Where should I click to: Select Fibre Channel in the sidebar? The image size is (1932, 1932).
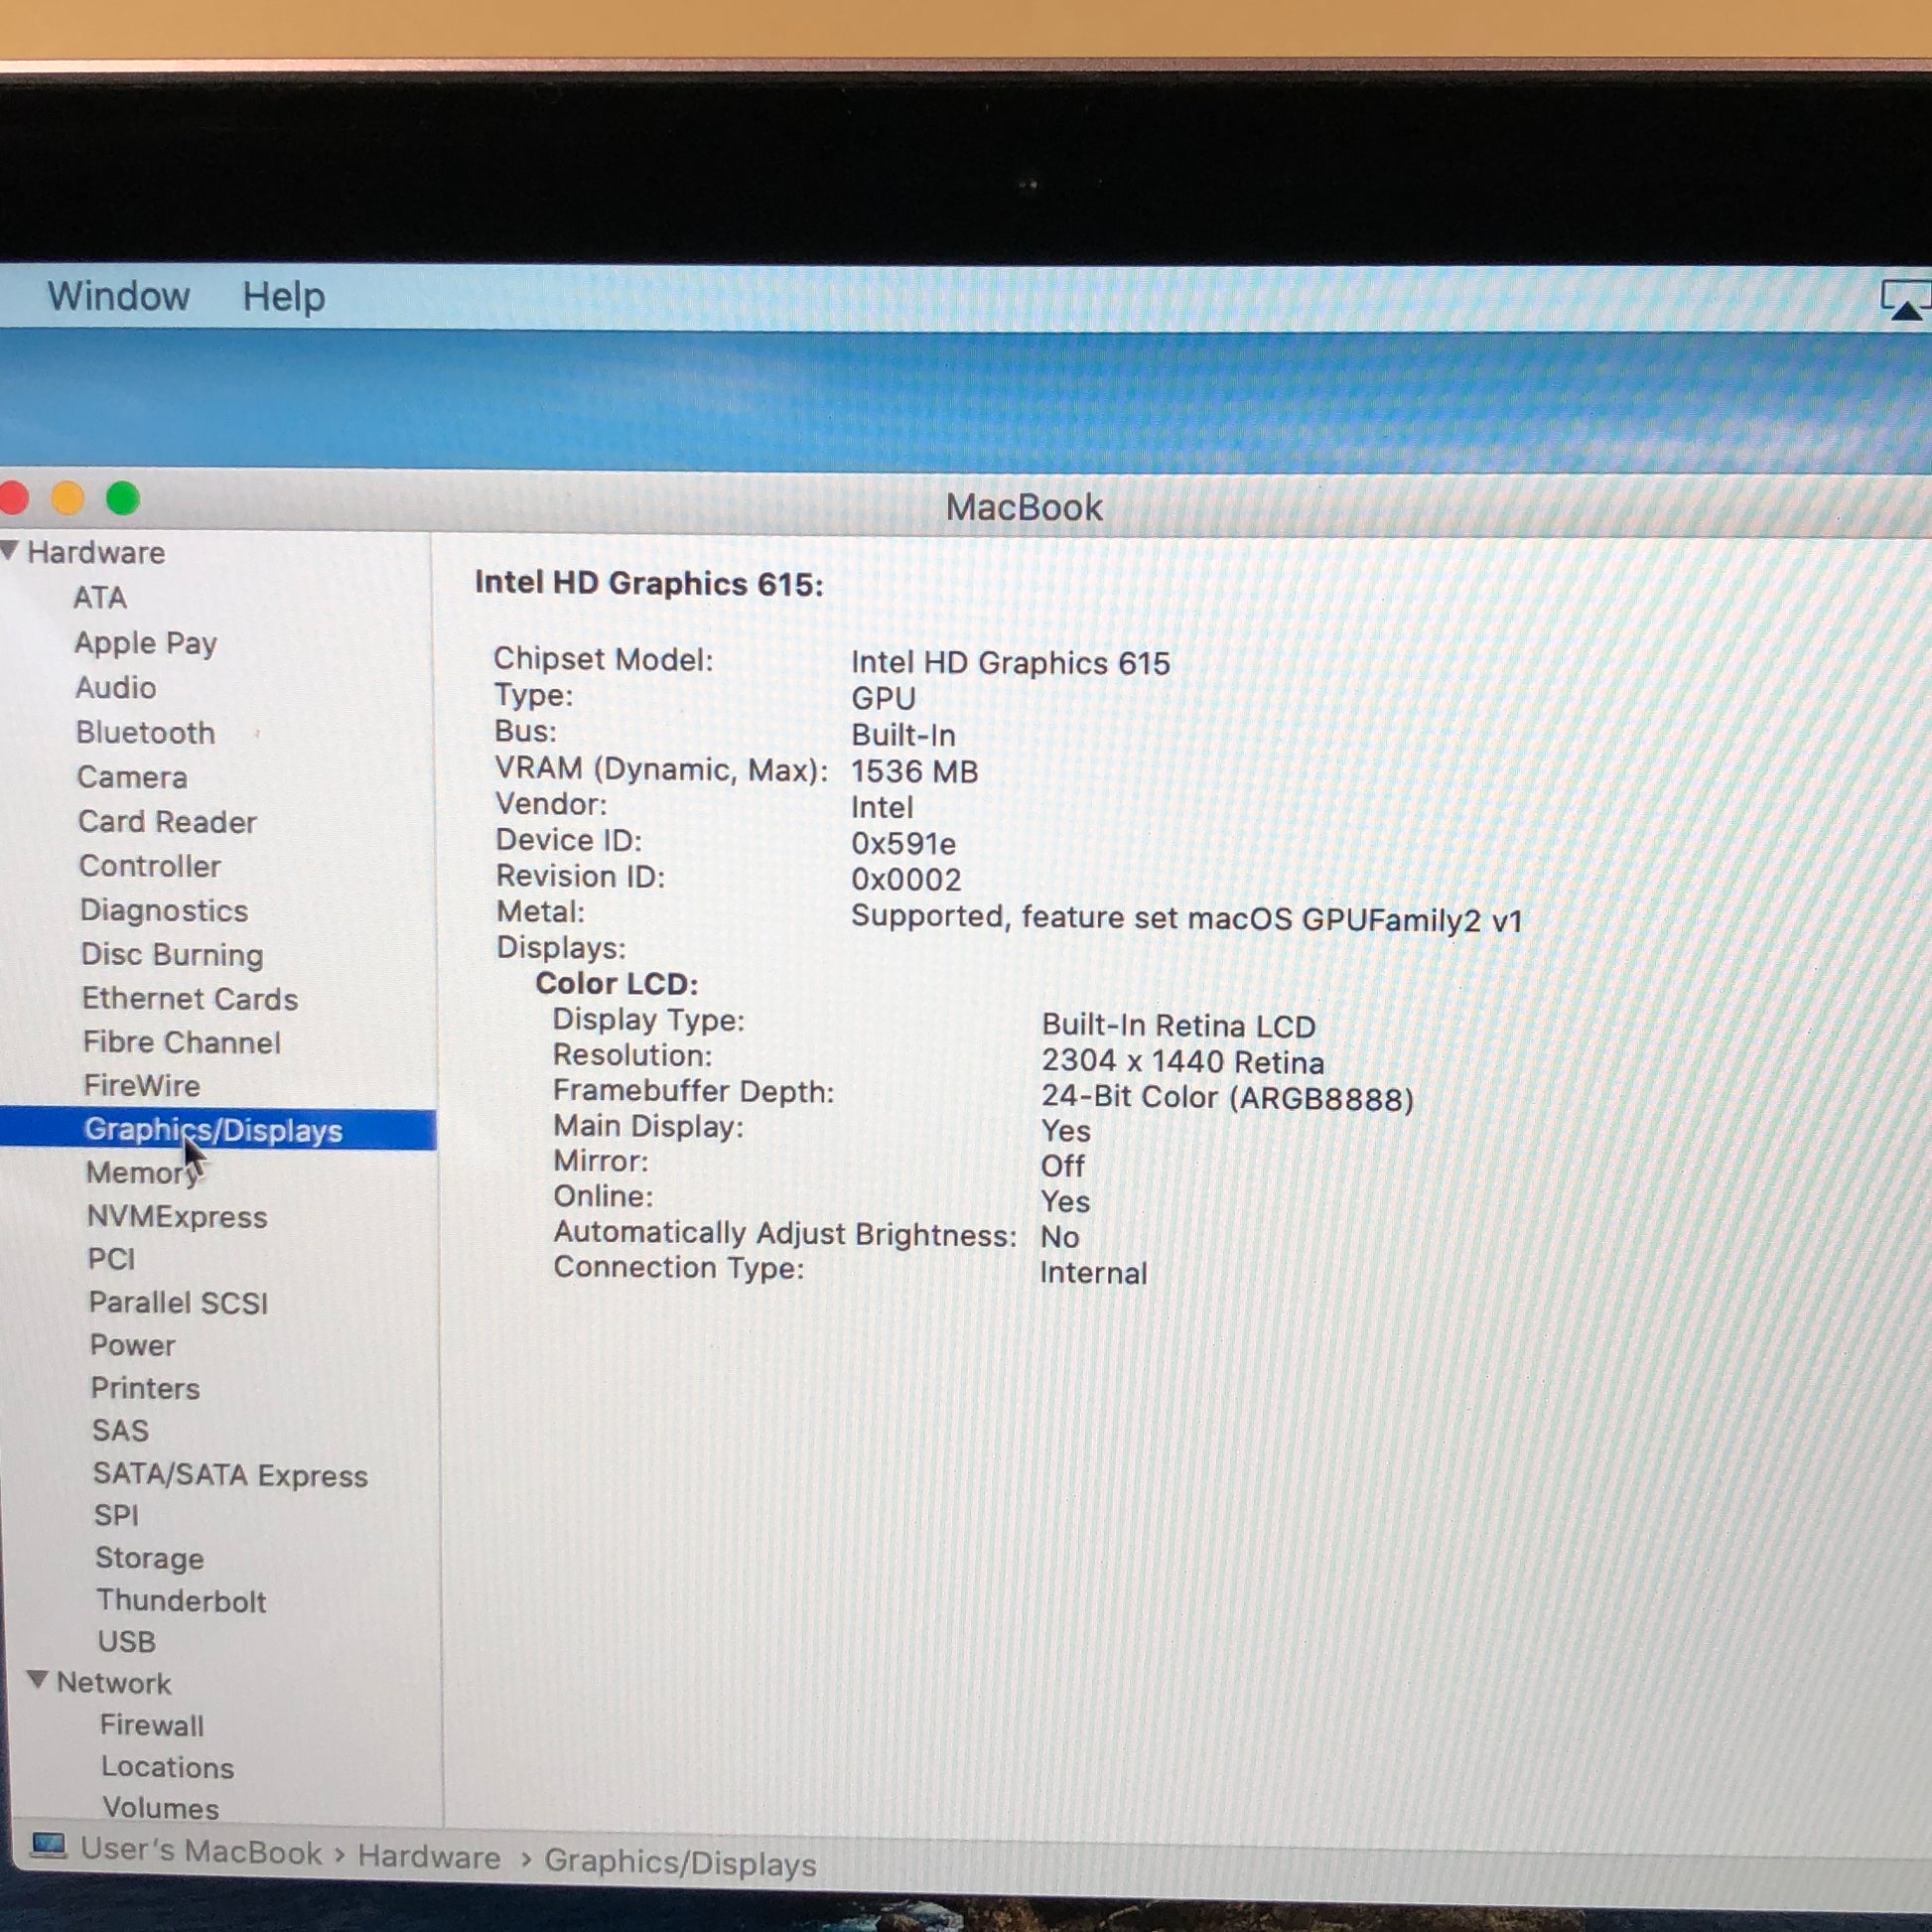coord(181,1042)
